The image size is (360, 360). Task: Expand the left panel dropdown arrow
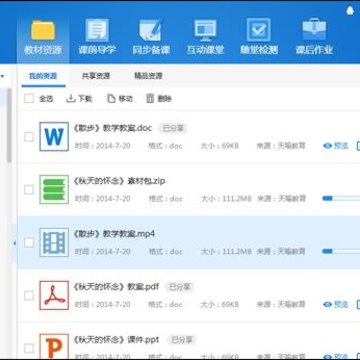tap(2, 76)
